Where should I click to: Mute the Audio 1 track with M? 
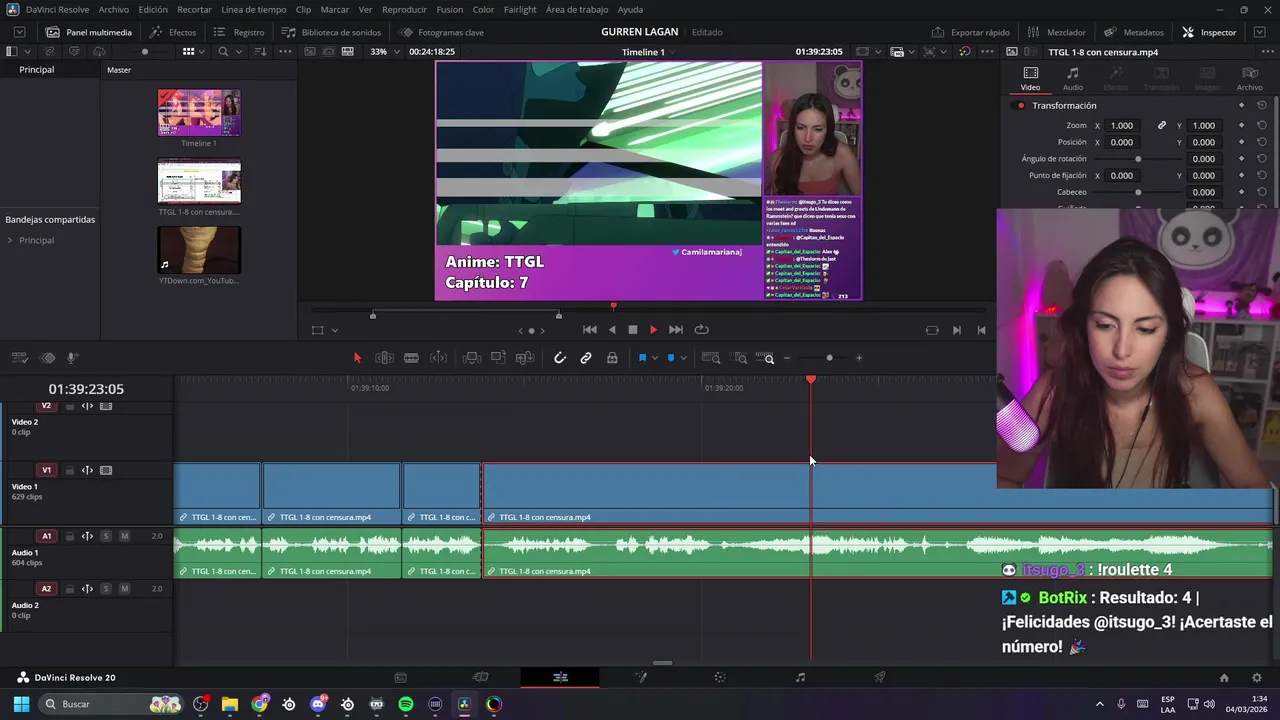click(124, 536)
